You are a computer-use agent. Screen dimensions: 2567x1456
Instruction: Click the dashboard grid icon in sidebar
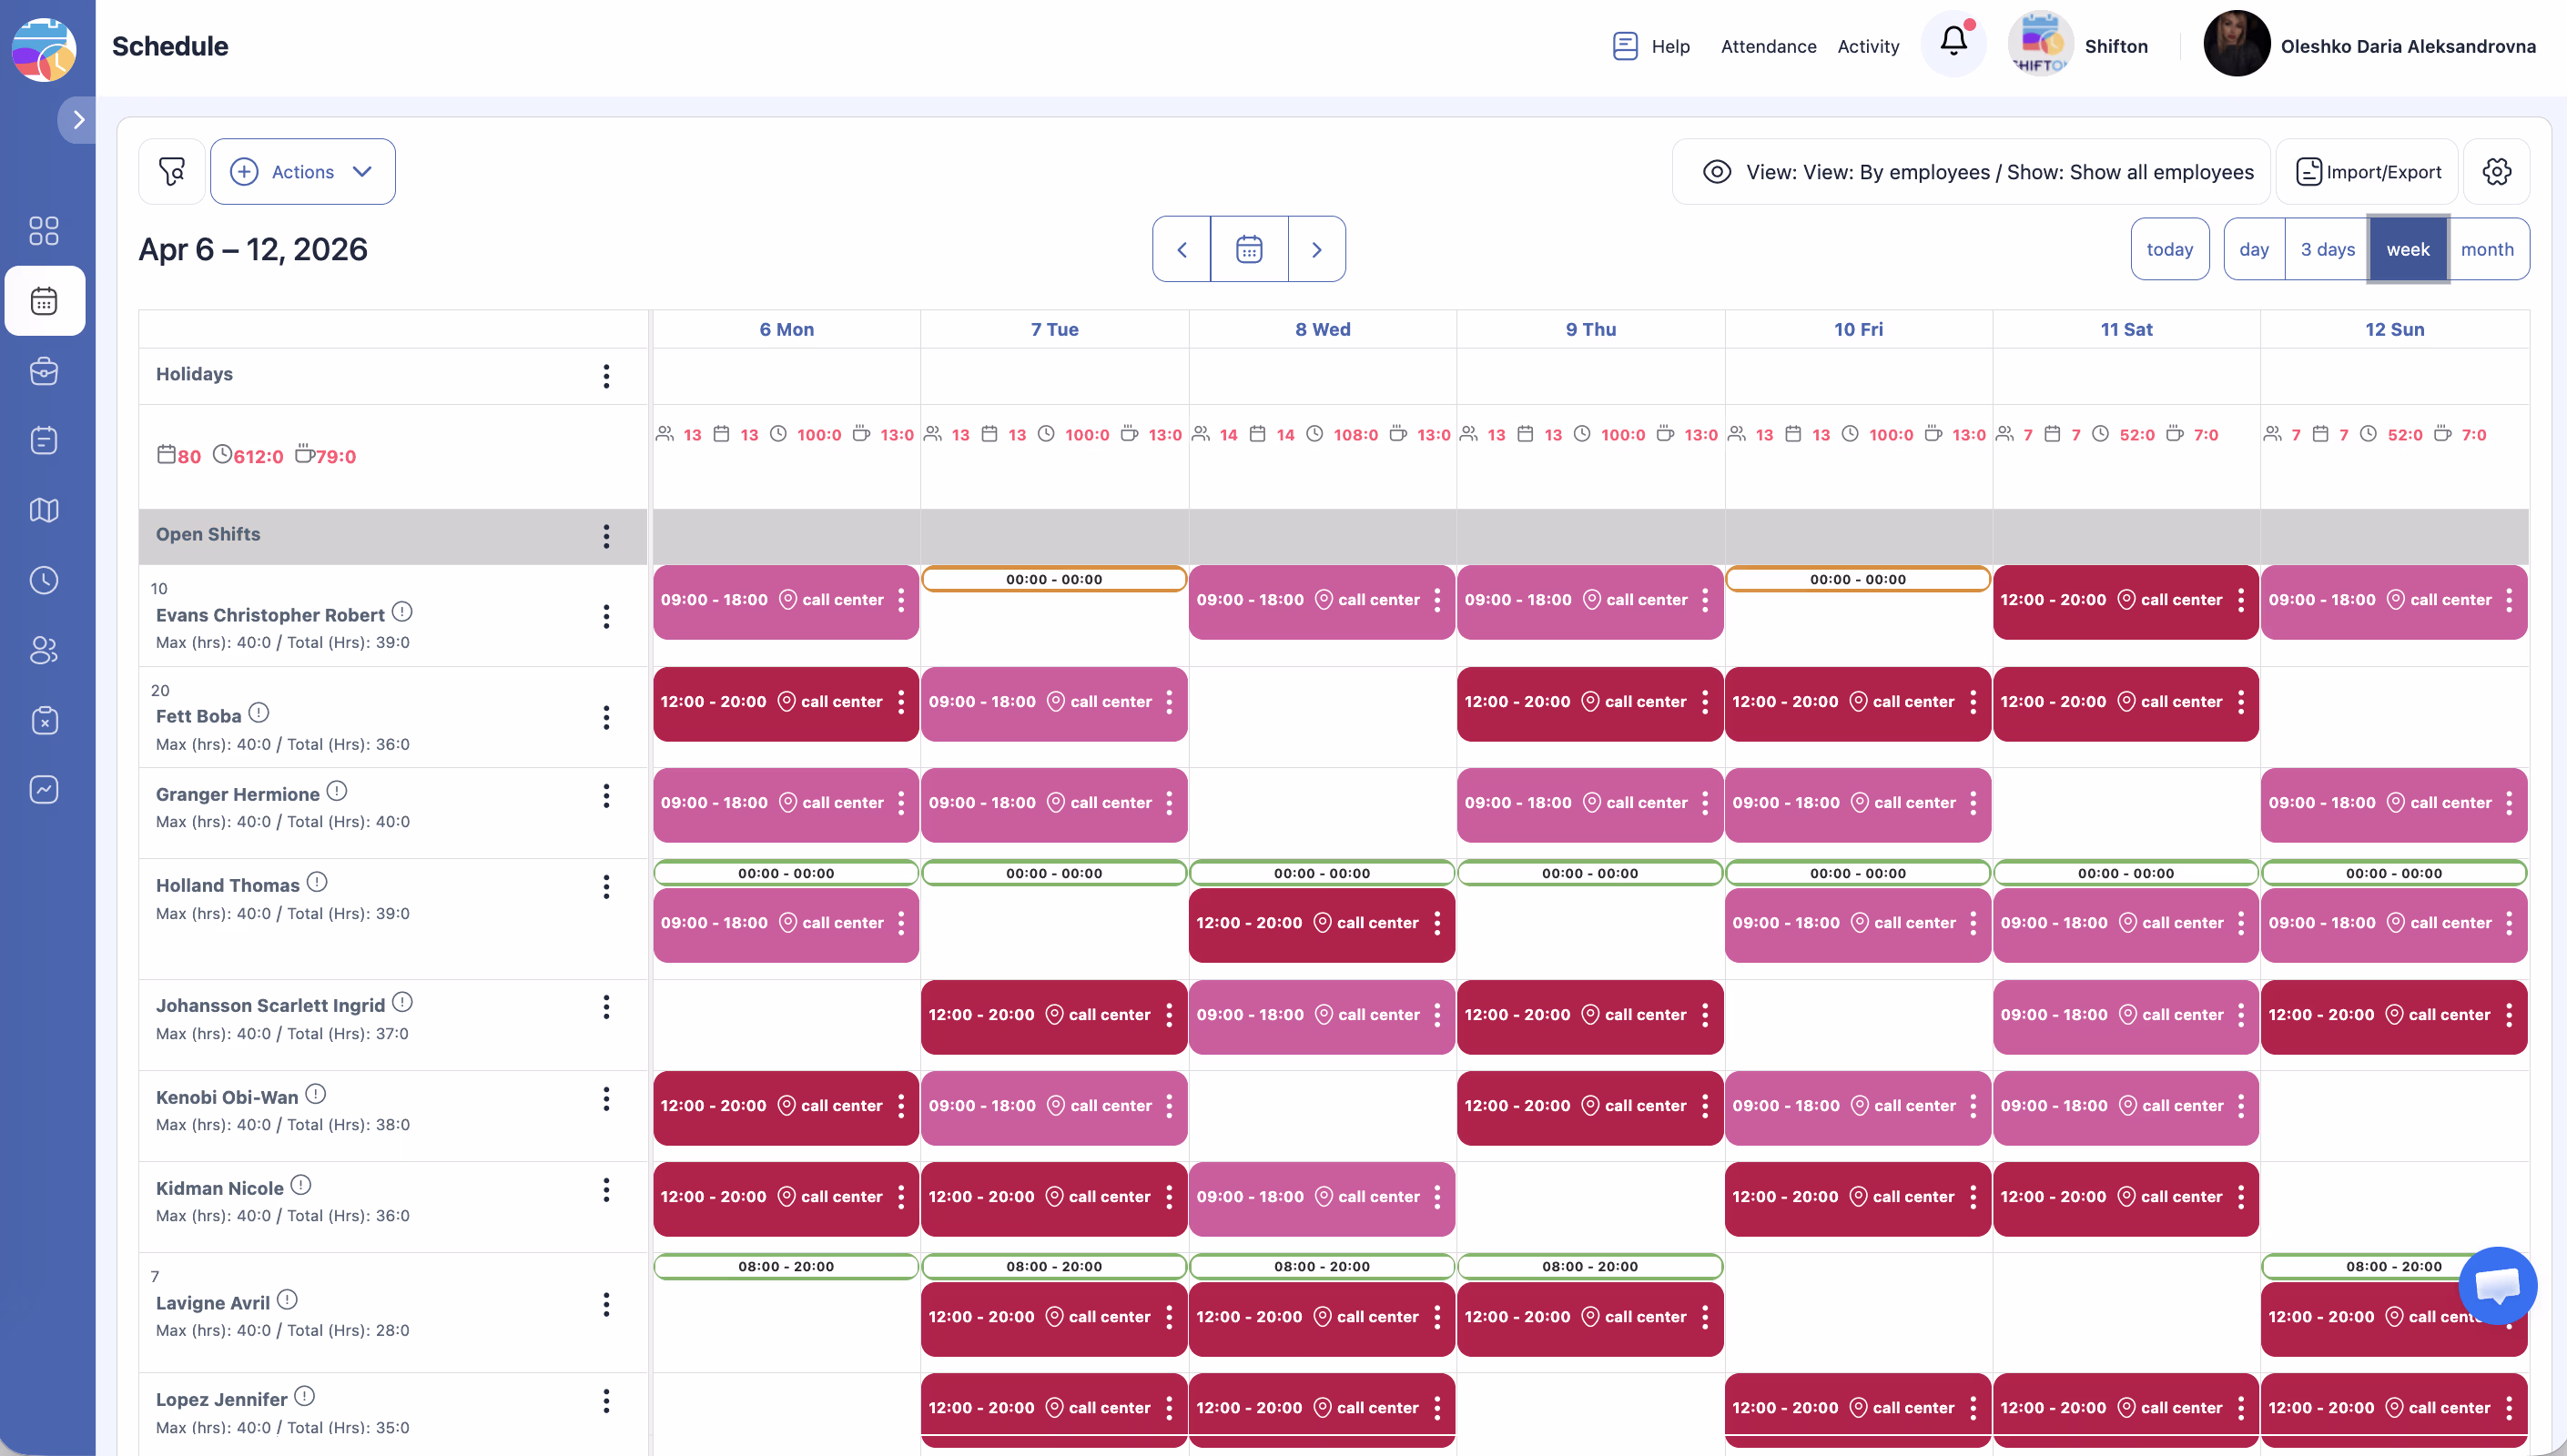pyautogui.click(x=44, y=231)
